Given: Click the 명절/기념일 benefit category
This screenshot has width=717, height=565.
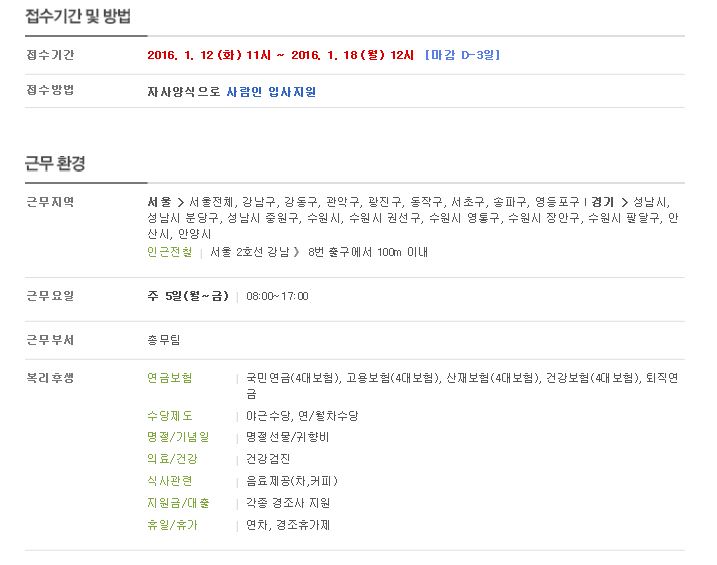Looking at the screenshot, I should point(178,437).
